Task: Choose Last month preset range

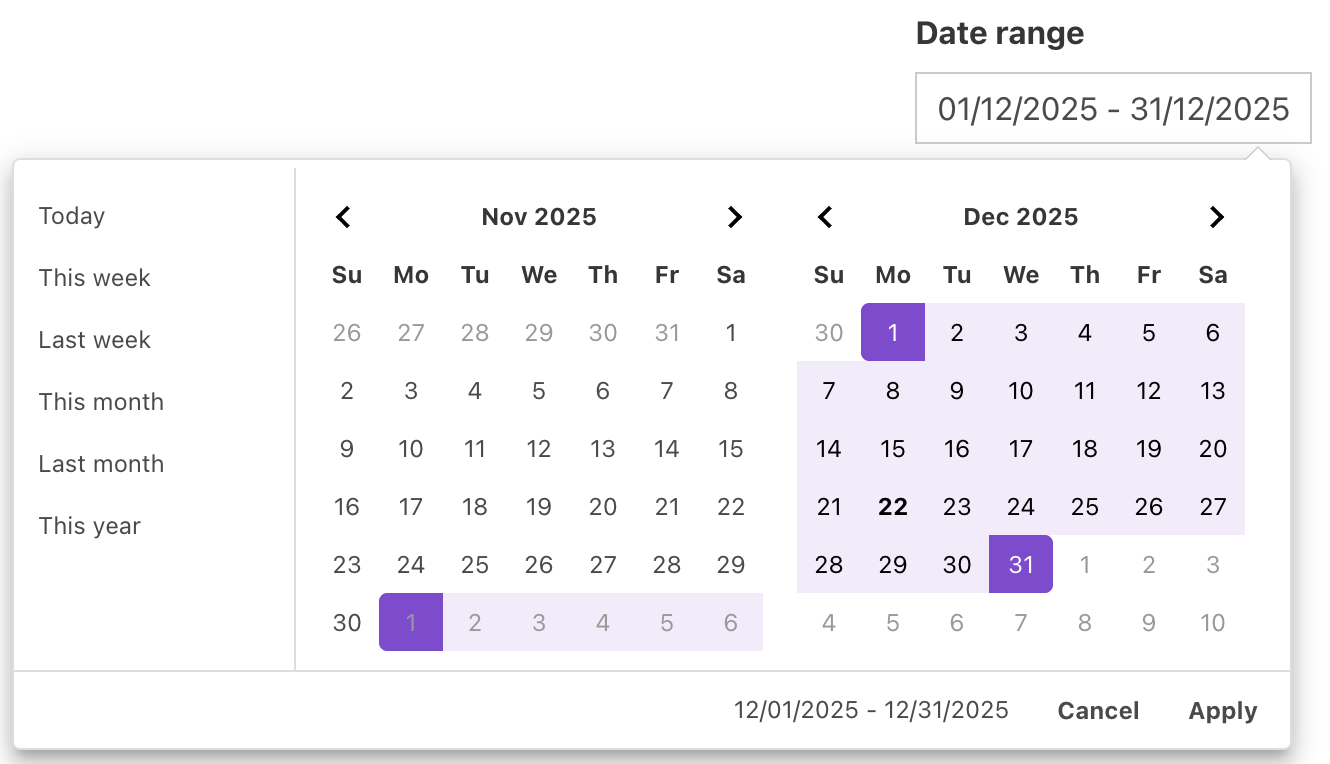Action: pos(101,464)
